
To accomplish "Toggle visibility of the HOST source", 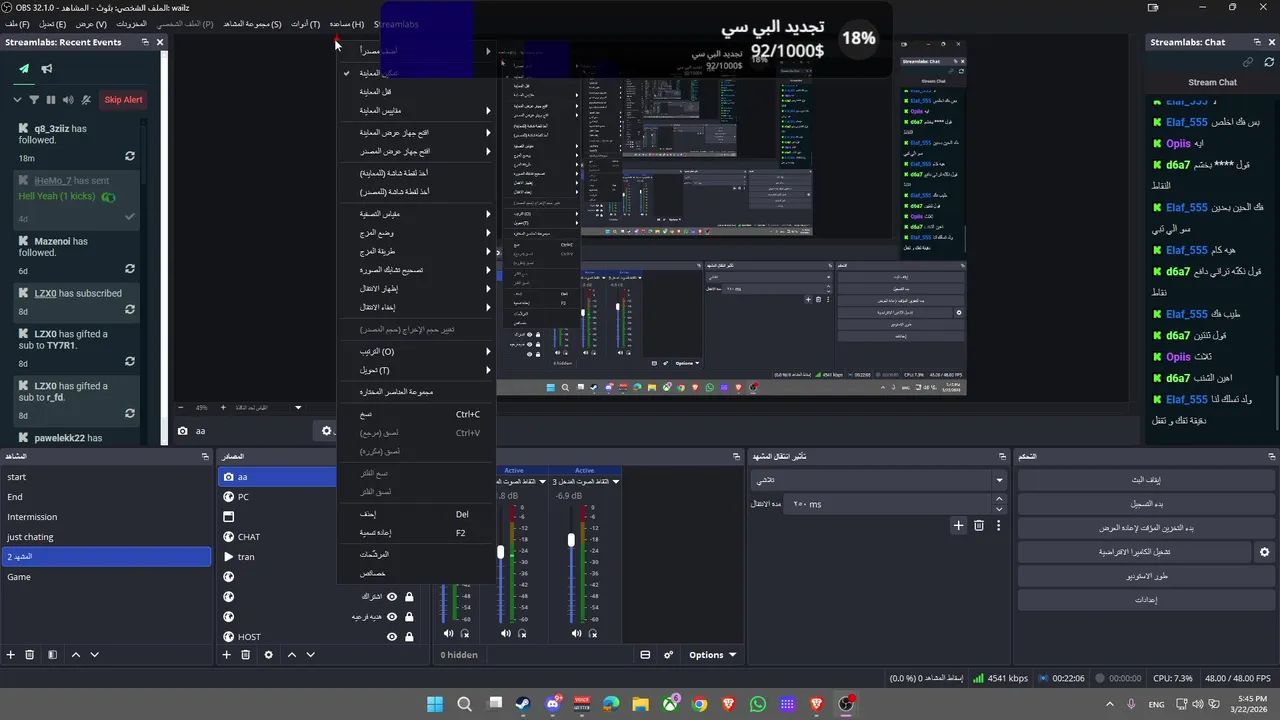I will (x=392, y=637).
